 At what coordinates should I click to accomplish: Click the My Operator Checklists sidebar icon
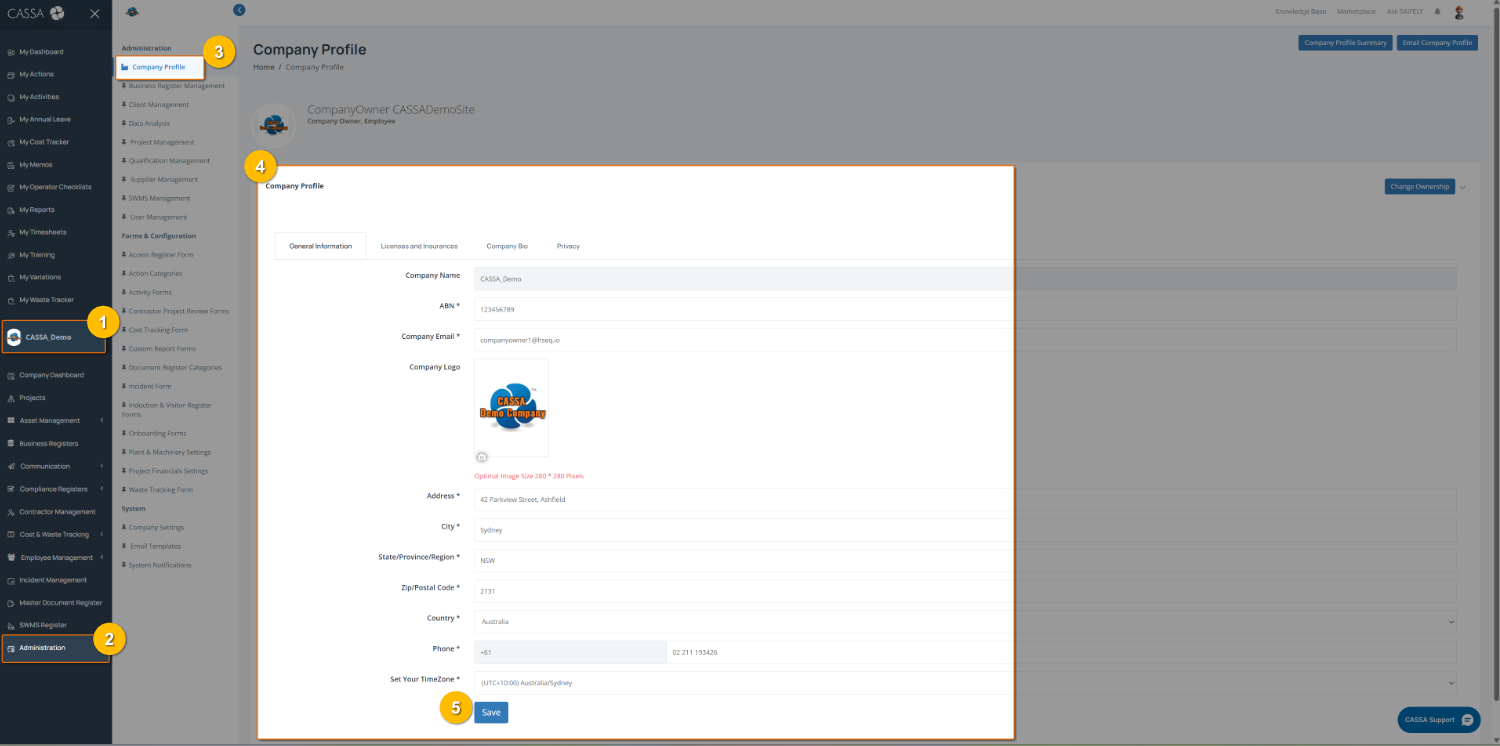[11, 187]
